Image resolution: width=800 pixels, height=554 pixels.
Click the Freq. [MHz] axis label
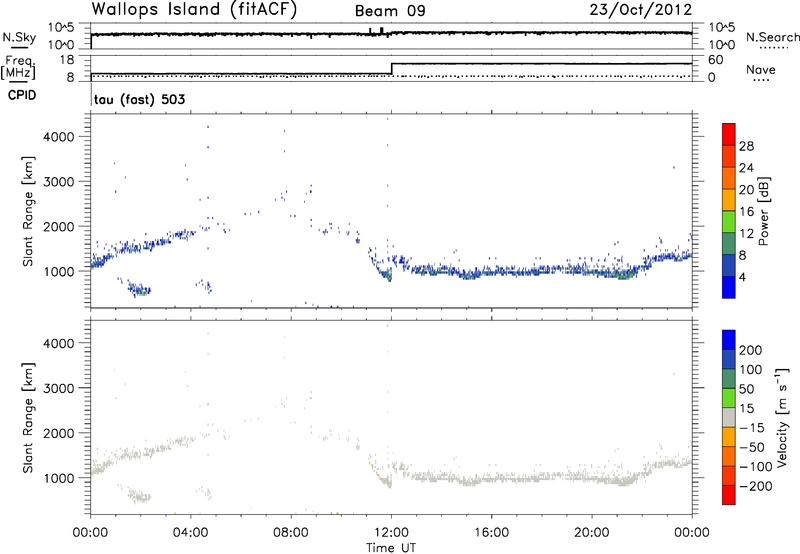[x=18, y=68]
